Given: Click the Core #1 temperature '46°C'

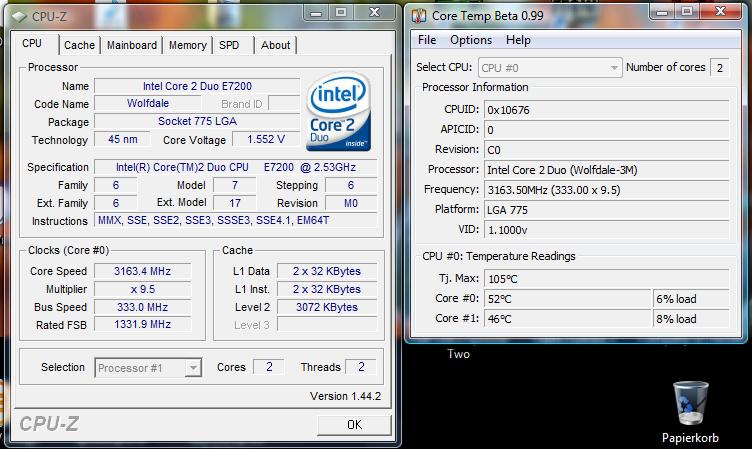Looking at the screenshot, I should coord(567,319).
